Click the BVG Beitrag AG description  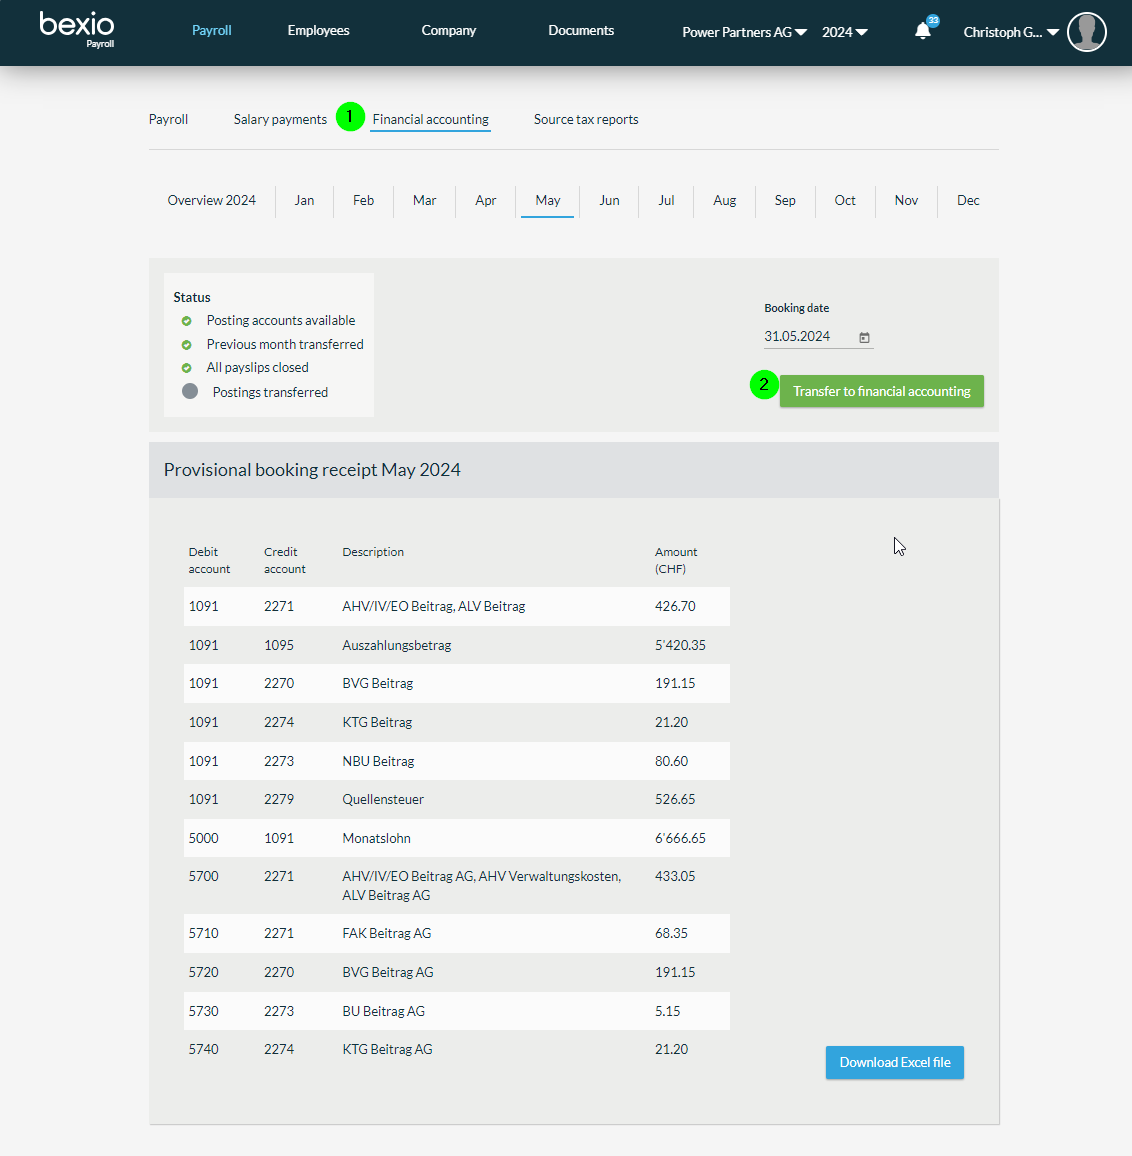(x=388, y=972)
